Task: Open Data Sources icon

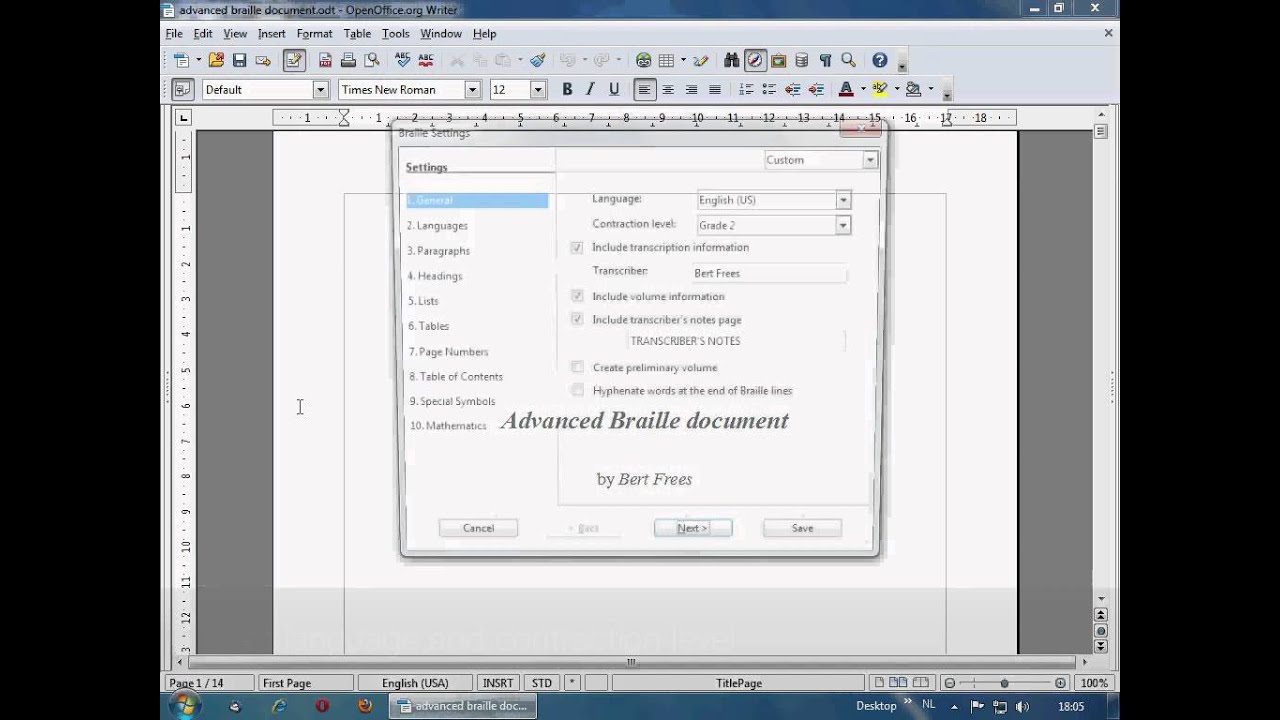Action: [x=802, y=61]
